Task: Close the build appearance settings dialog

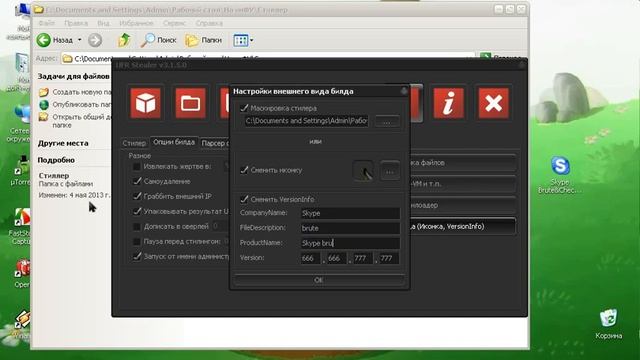Action: tap(404, 91)
